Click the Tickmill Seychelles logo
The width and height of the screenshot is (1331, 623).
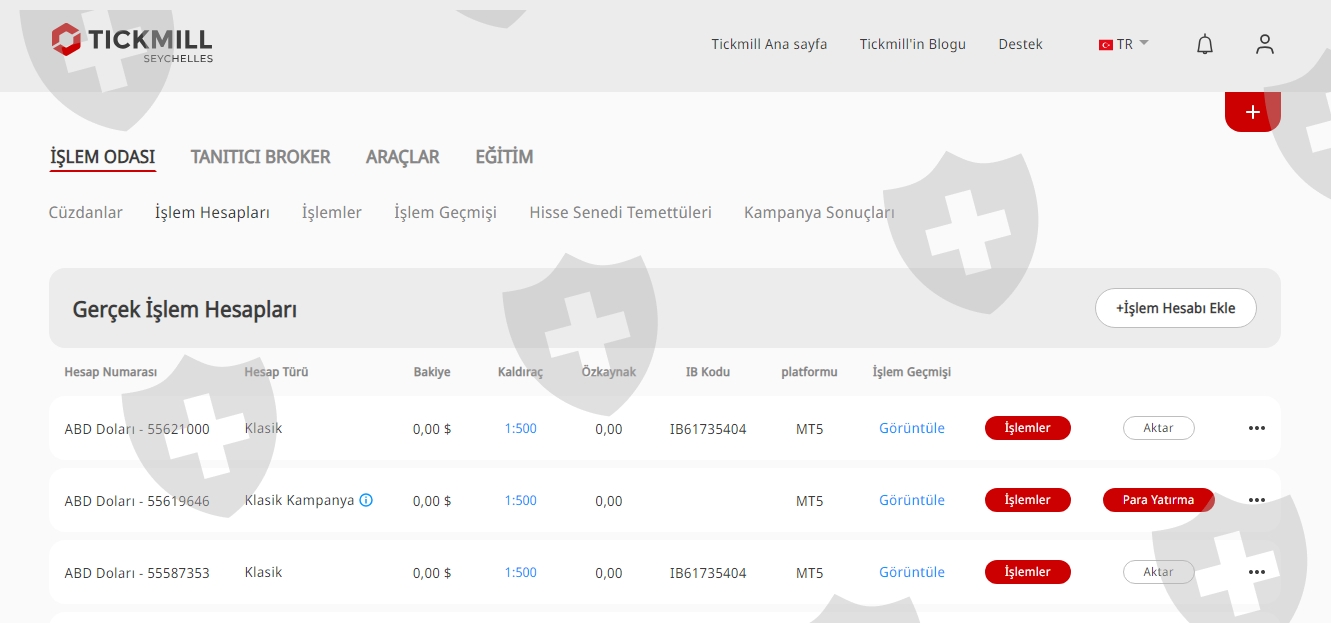[131, 42]
